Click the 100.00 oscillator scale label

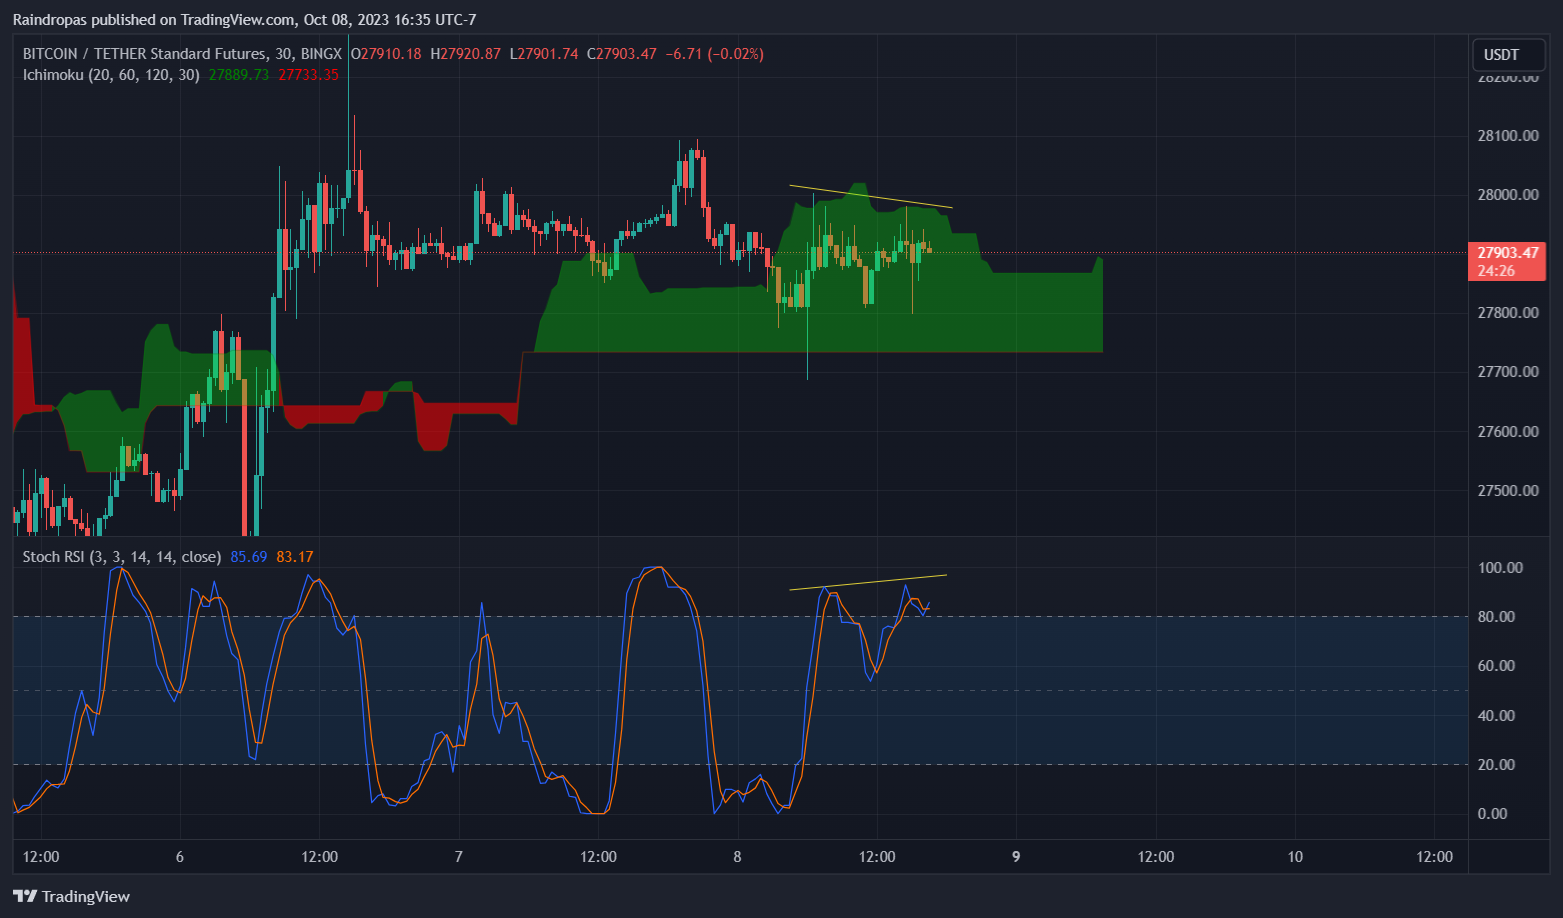[1500, 567]
